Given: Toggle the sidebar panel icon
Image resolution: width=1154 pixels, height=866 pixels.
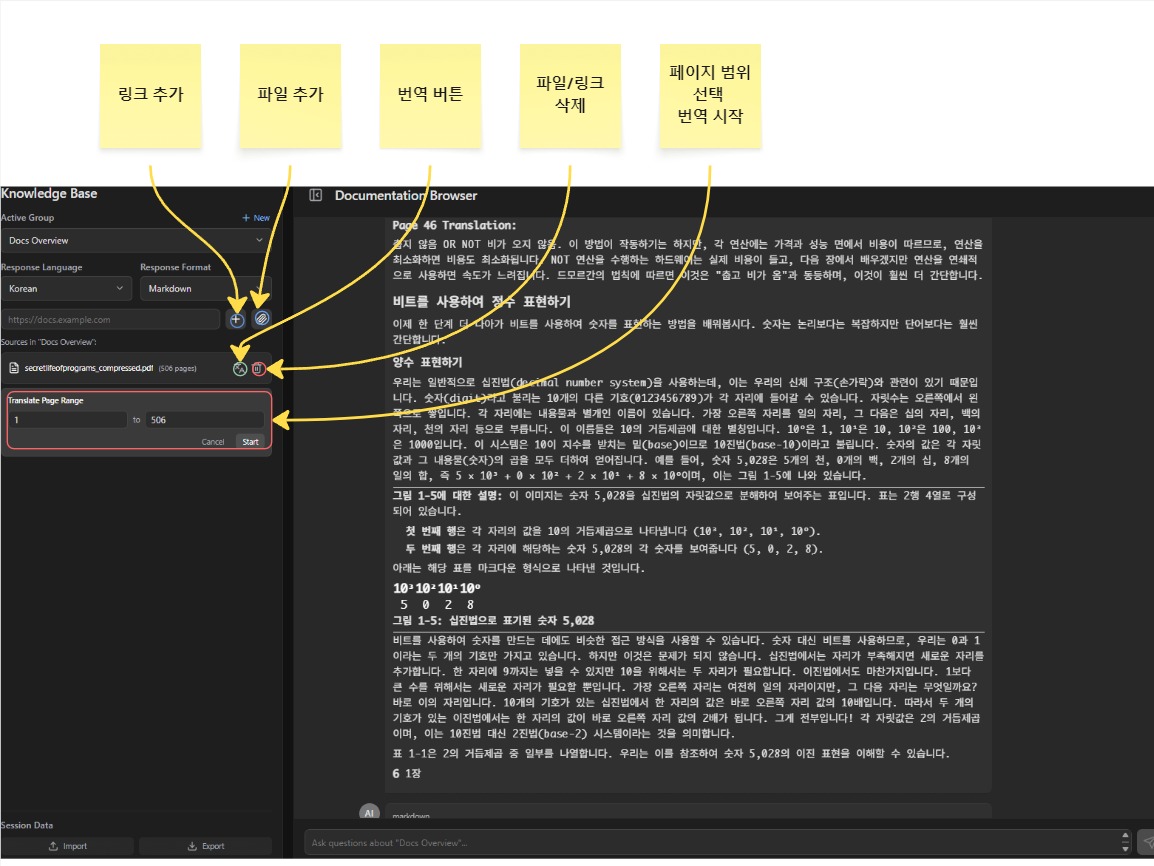Looking at the screenshot, I should coord(316,195).
